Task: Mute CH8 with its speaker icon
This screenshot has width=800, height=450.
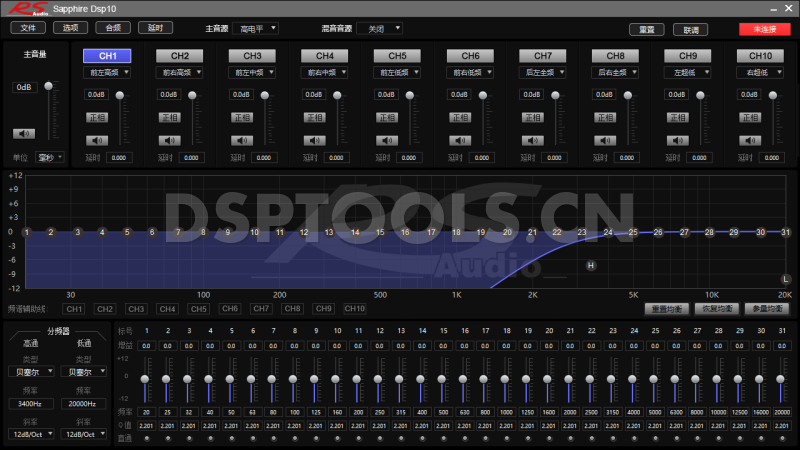Action: click(x=605, y=140)
